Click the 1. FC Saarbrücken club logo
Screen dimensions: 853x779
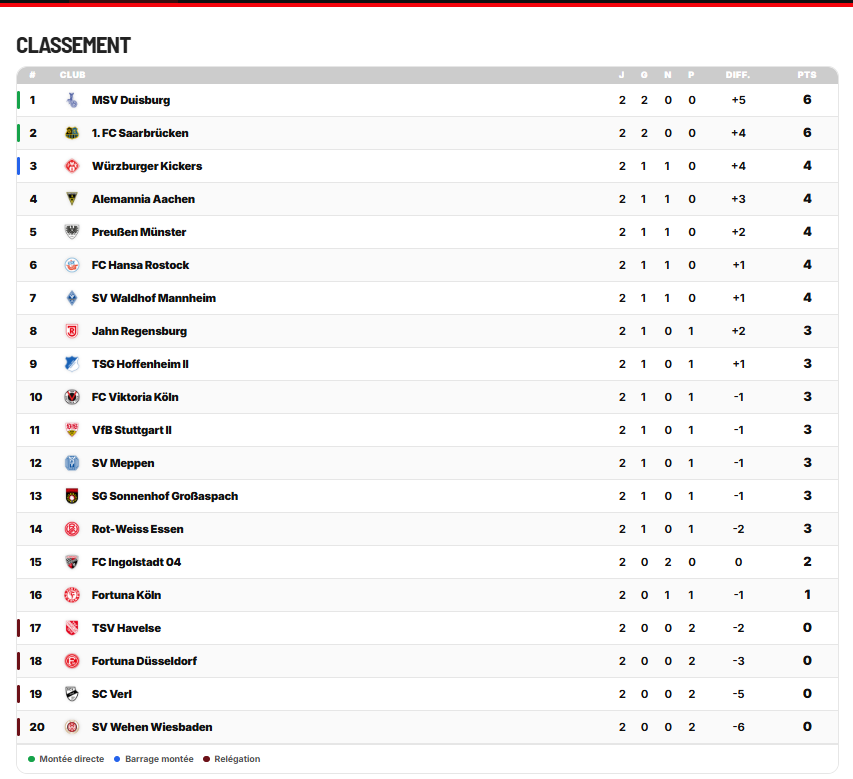[72, 133]
